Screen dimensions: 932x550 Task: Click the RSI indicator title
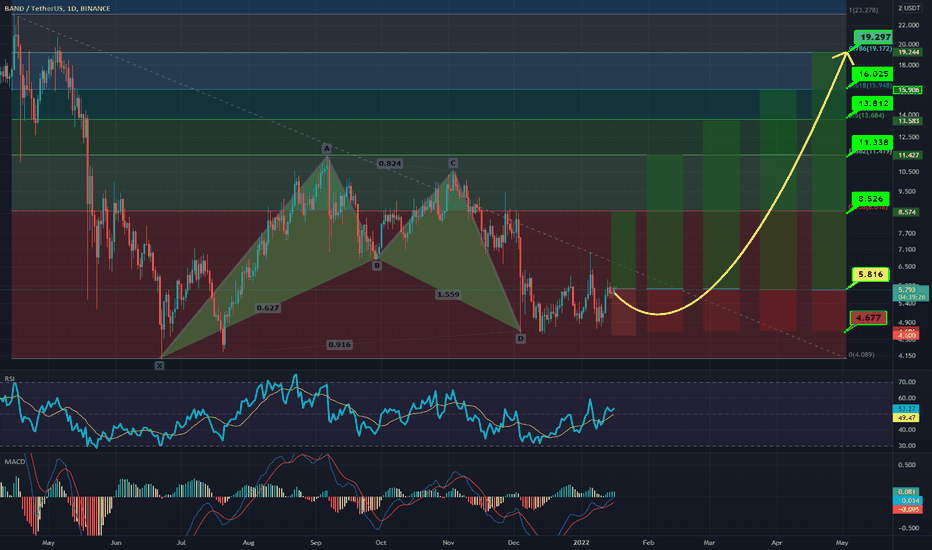pyautogui.click(x=10, y=379)
